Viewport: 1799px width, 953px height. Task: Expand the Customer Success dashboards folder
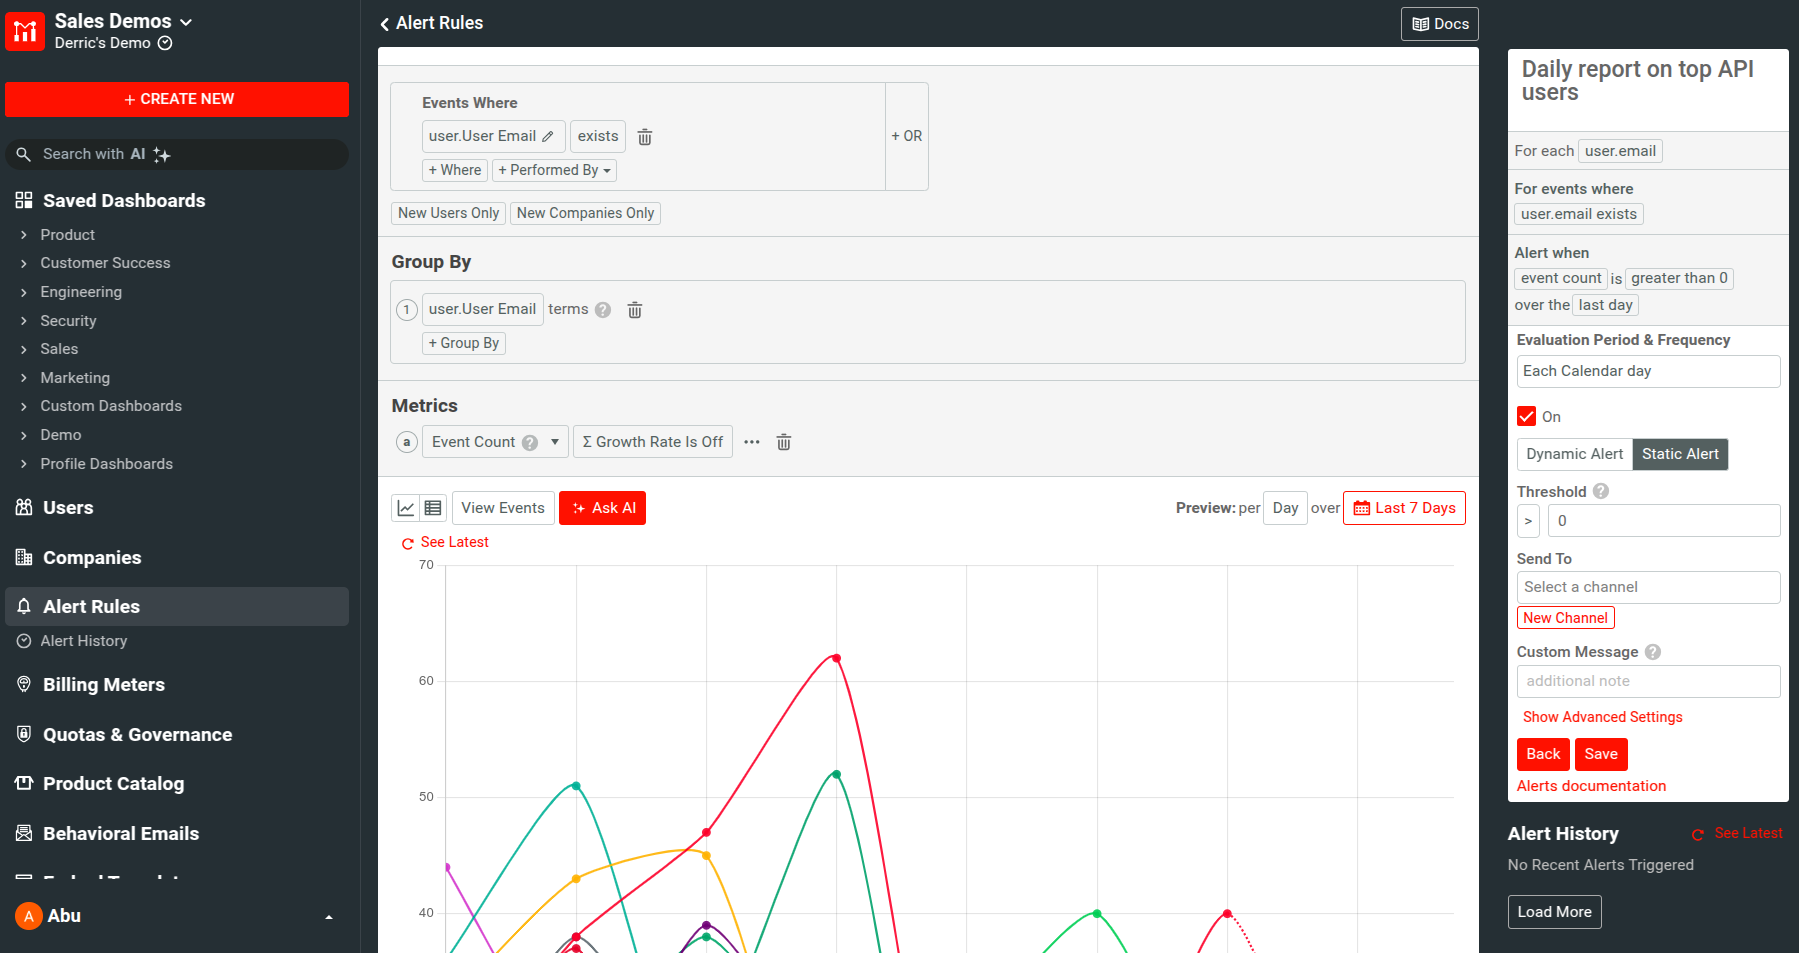pos(105,263)
